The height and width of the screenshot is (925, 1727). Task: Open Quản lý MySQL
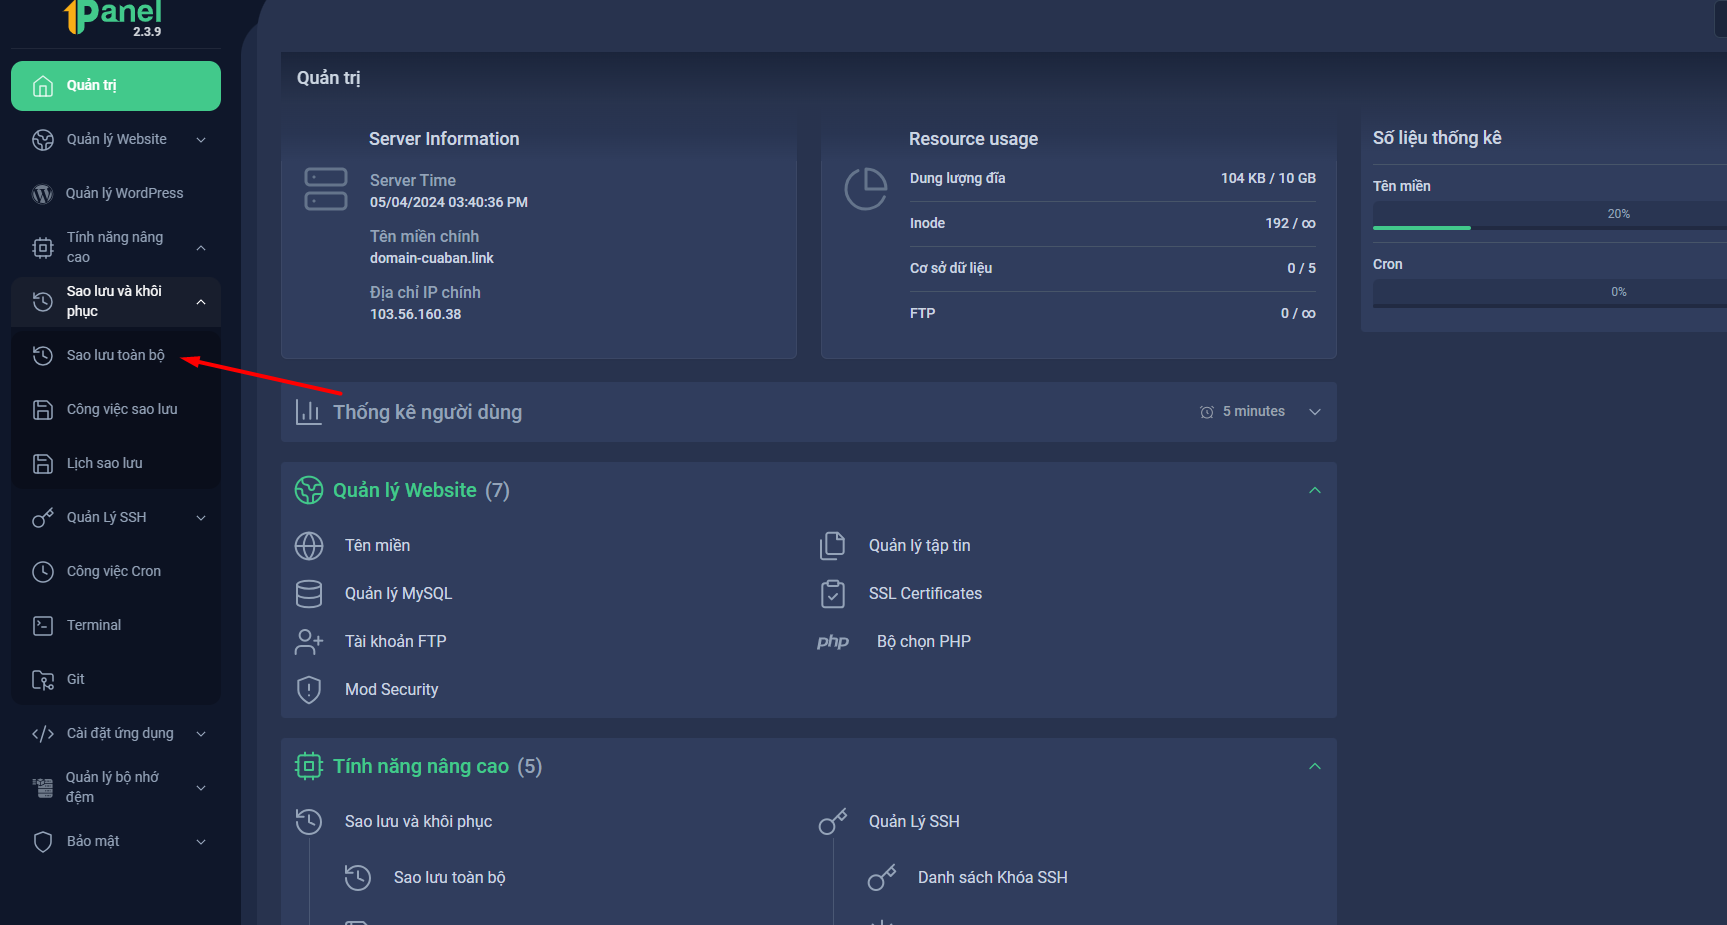[x=398, y=594]
